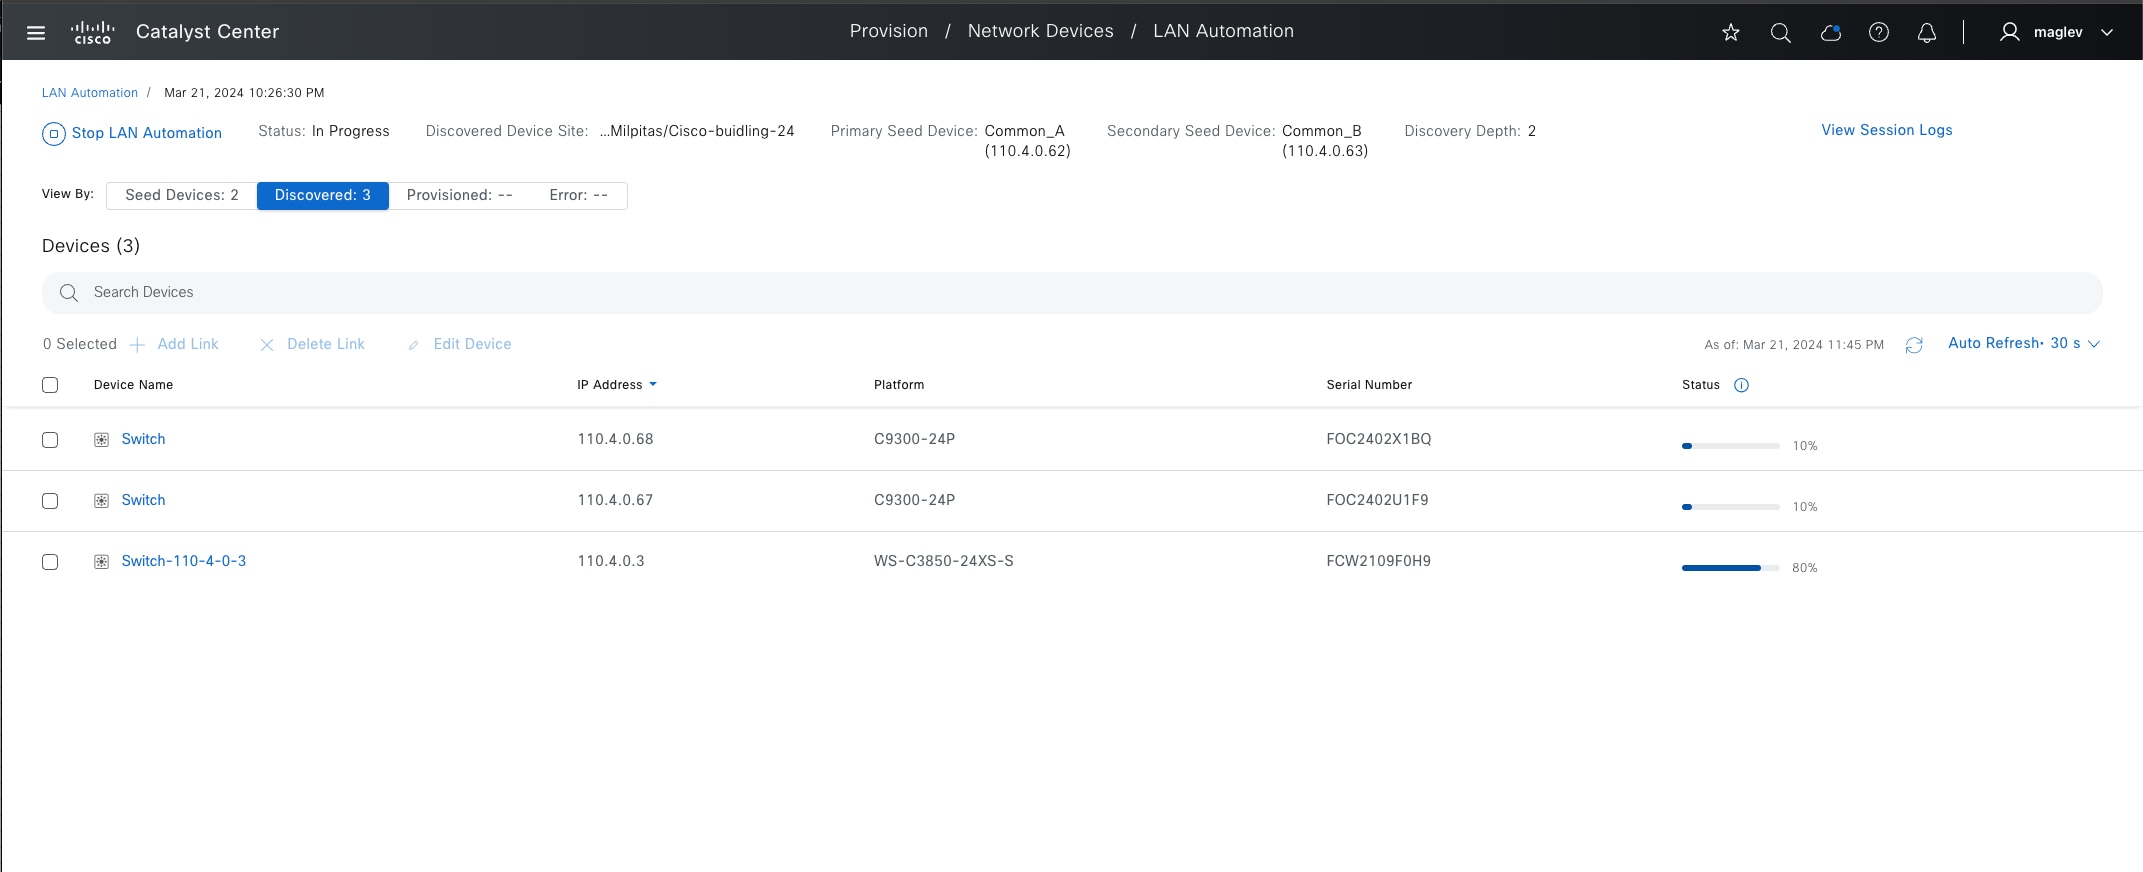2143x872 pixels.
Task: Click into the Search Devices field
Action: click(1072, 293)
